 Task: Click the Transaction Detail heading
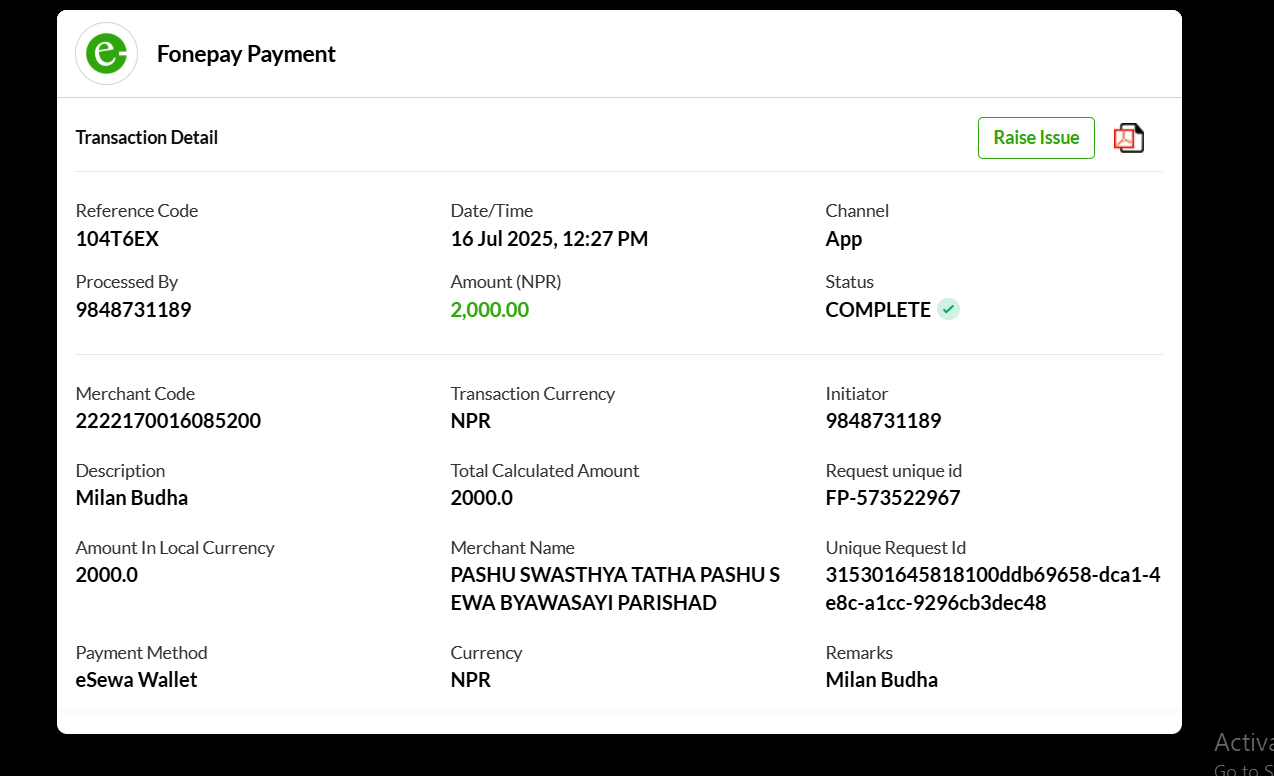tap(147, 137)
